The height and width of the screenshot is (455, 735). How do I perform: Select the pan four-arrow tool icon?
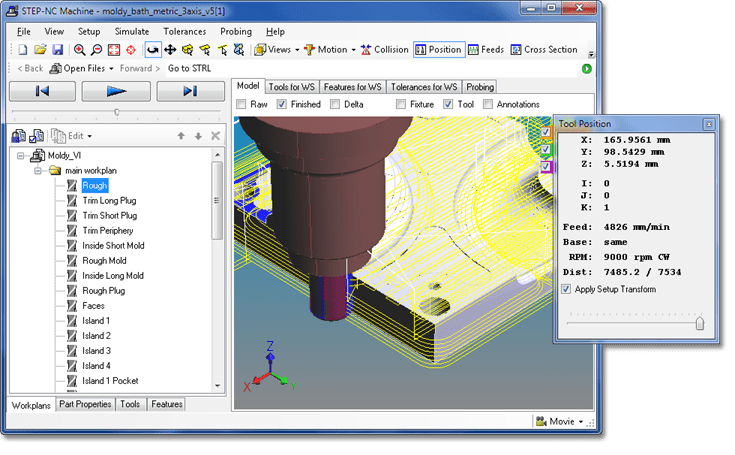[170, 50]
